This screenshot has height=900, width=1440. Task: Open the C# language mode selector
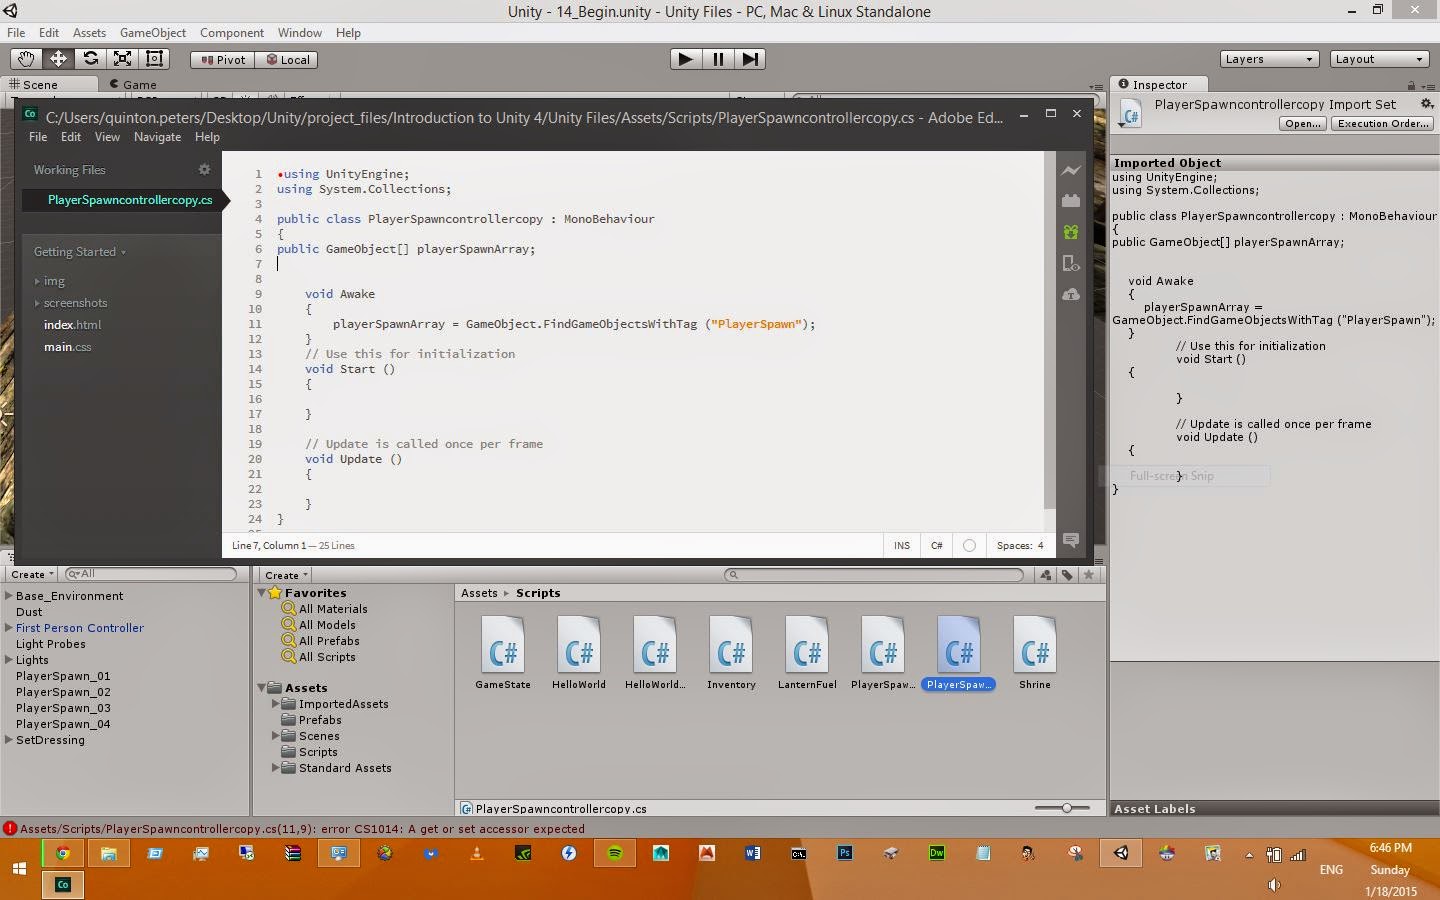click(937, 545)
